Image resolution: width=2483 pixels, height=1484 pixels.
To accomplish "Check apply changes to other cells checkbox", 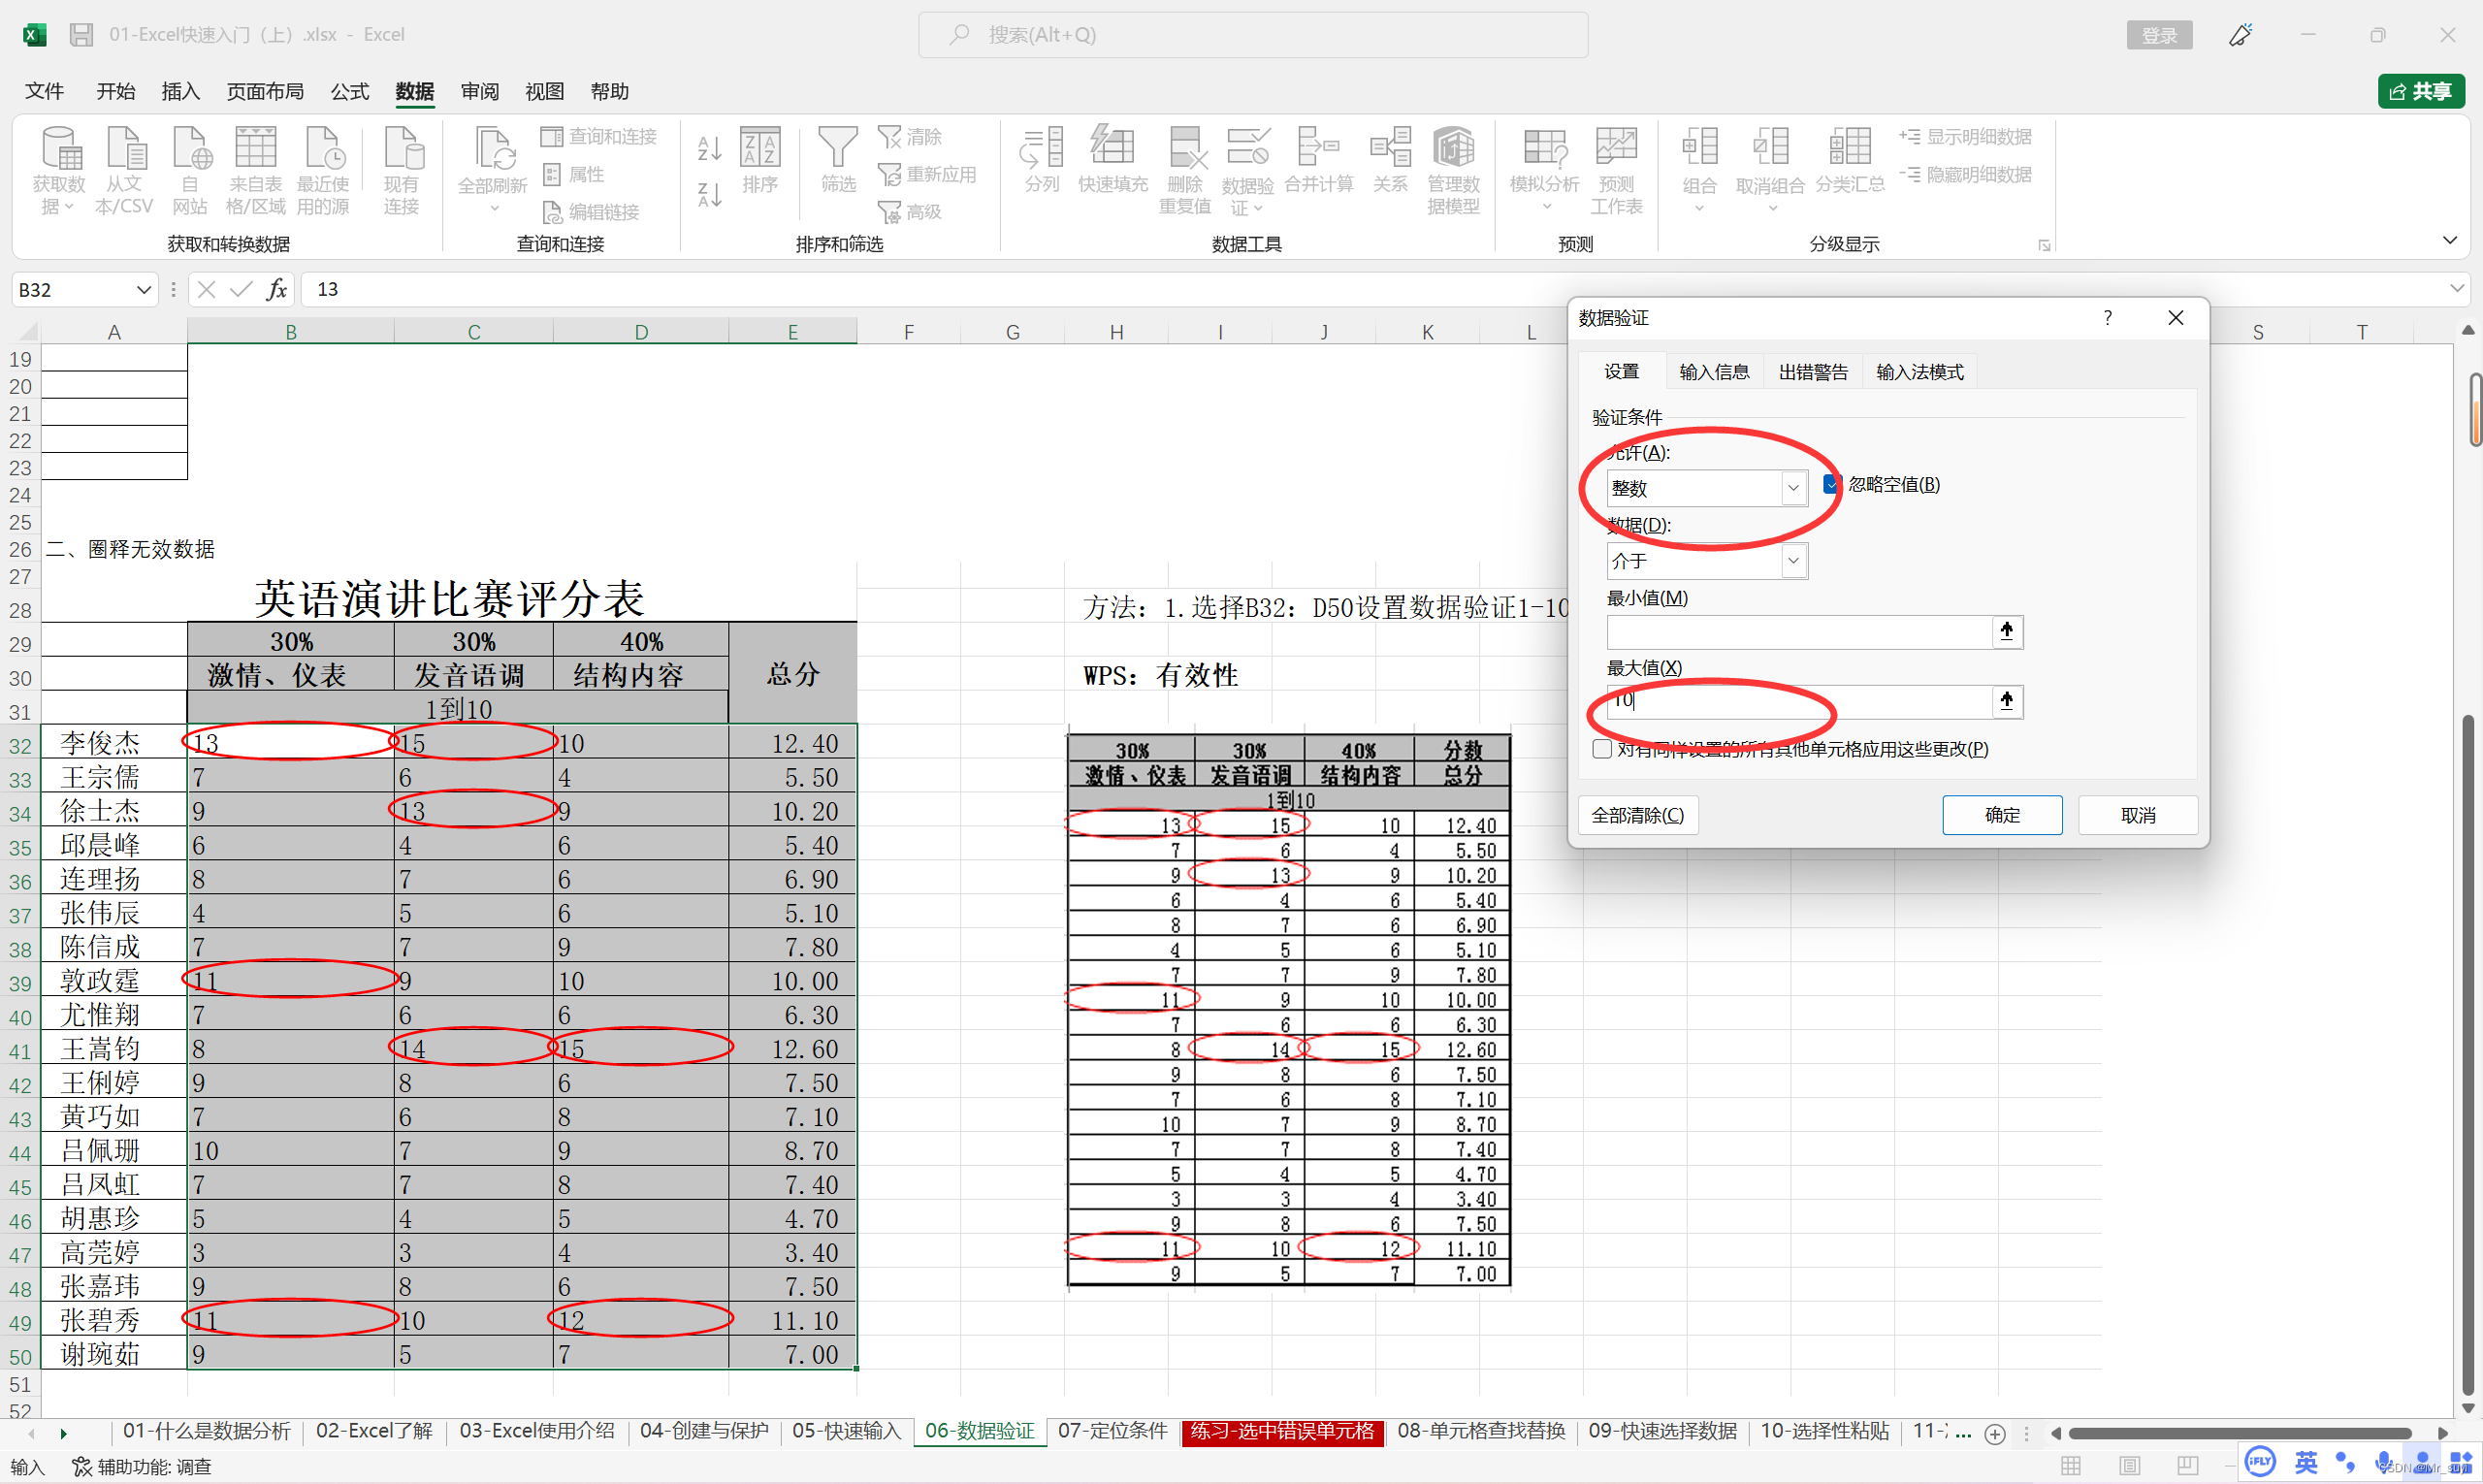I will coord(1602,749).
